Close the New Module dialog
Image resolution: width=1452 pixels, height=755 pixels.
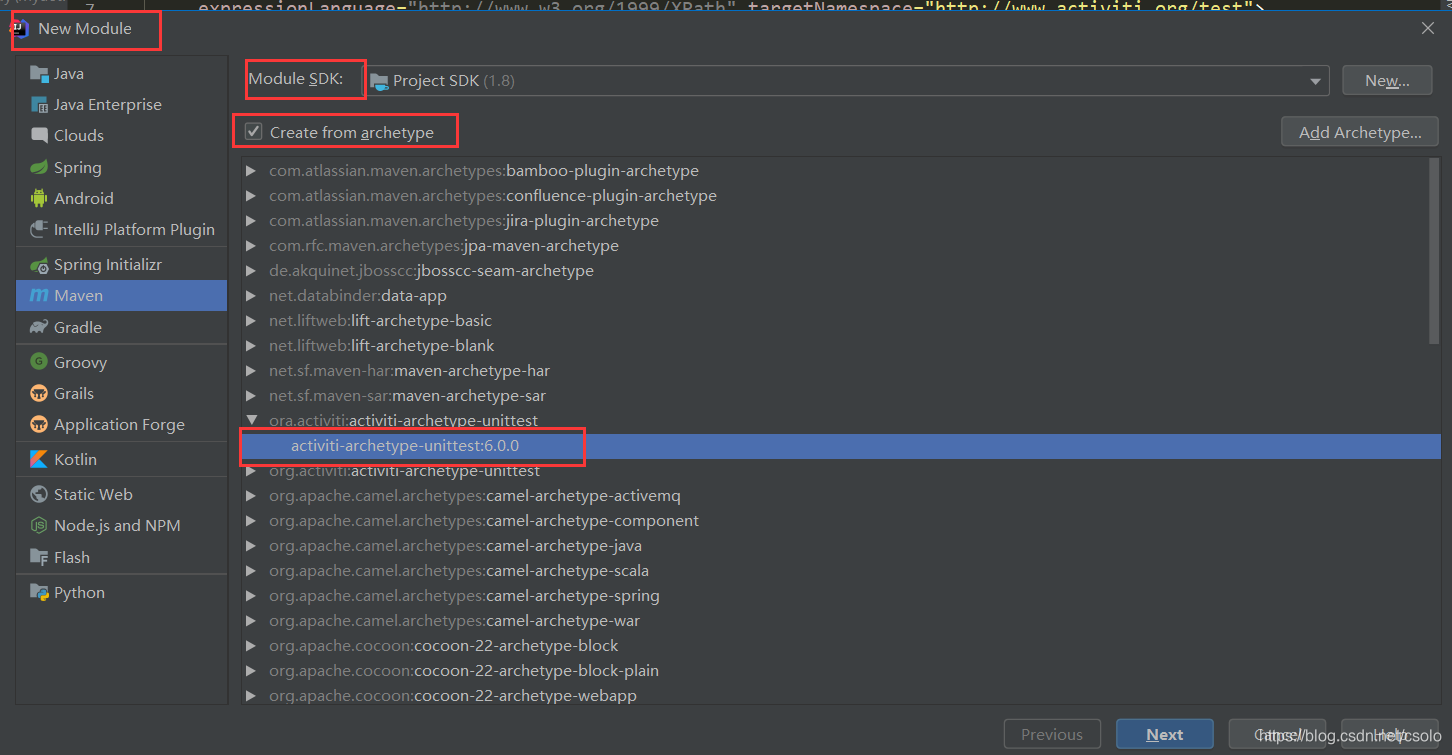pyautogui.click(x=1428, y=28)
